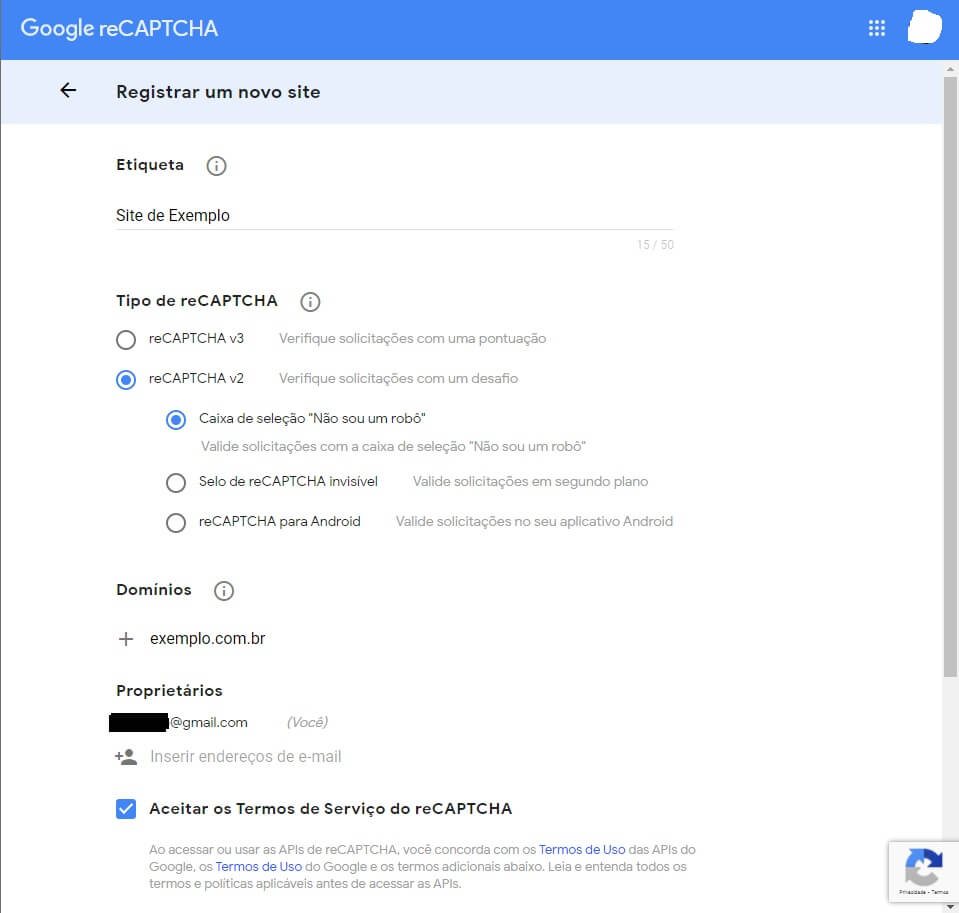Choose reCAPTCHA para Android option

click(x=176, y=523)
